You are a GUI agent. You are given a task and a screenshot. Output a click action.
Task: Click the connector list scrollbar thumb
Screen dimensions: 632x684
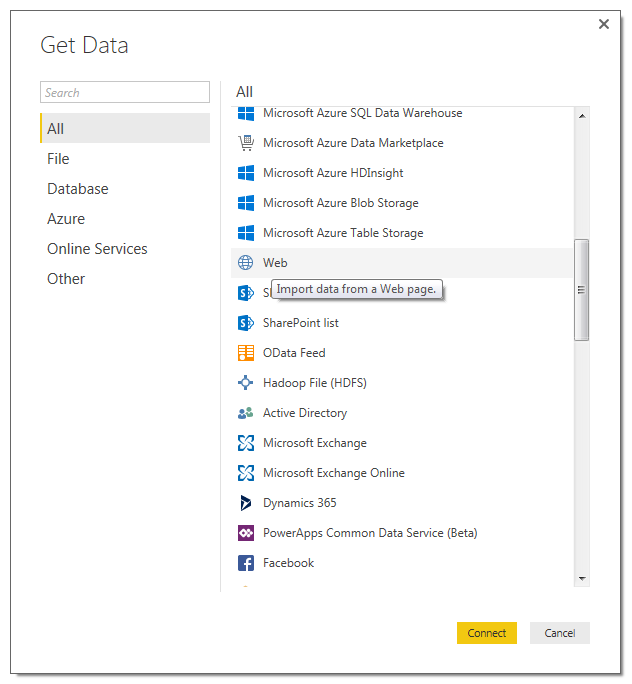point(581,290)
